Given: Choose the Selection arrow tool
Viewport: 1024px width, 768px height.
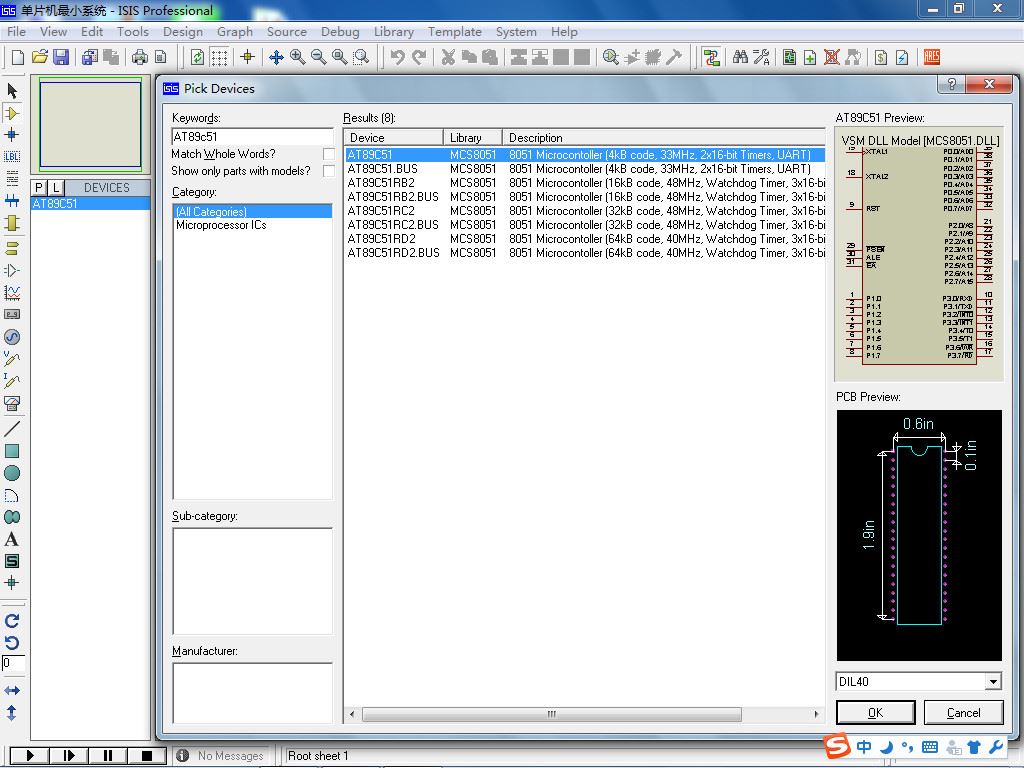Looking at the screenshot, I should [x=12, y=90].
